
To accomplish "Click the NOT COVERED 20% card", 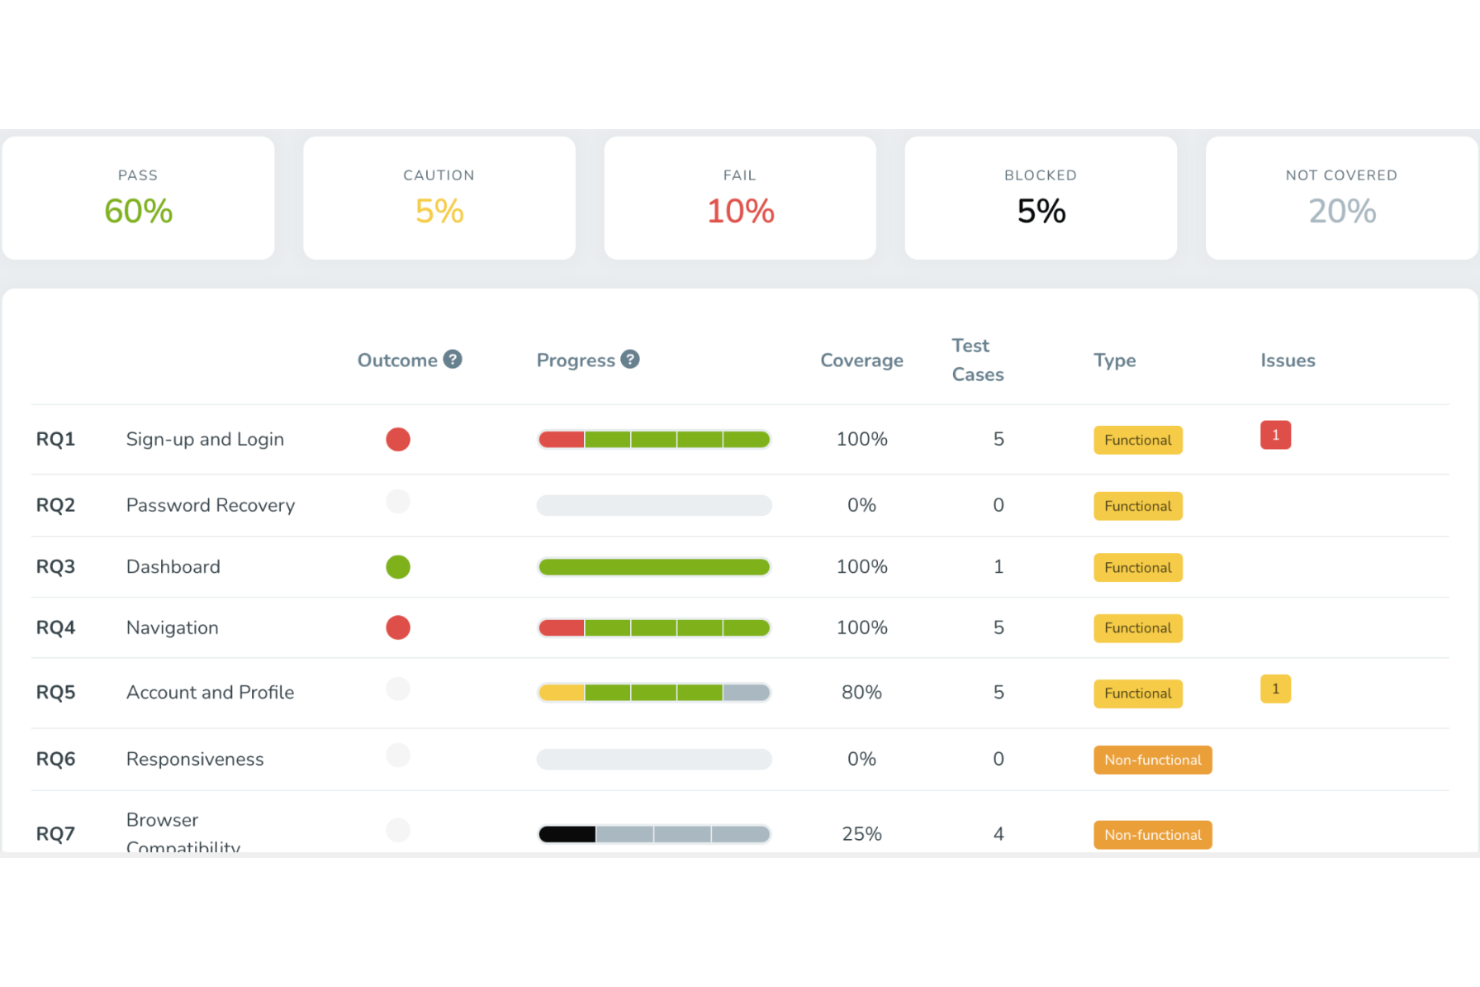I will point(1341,197).
